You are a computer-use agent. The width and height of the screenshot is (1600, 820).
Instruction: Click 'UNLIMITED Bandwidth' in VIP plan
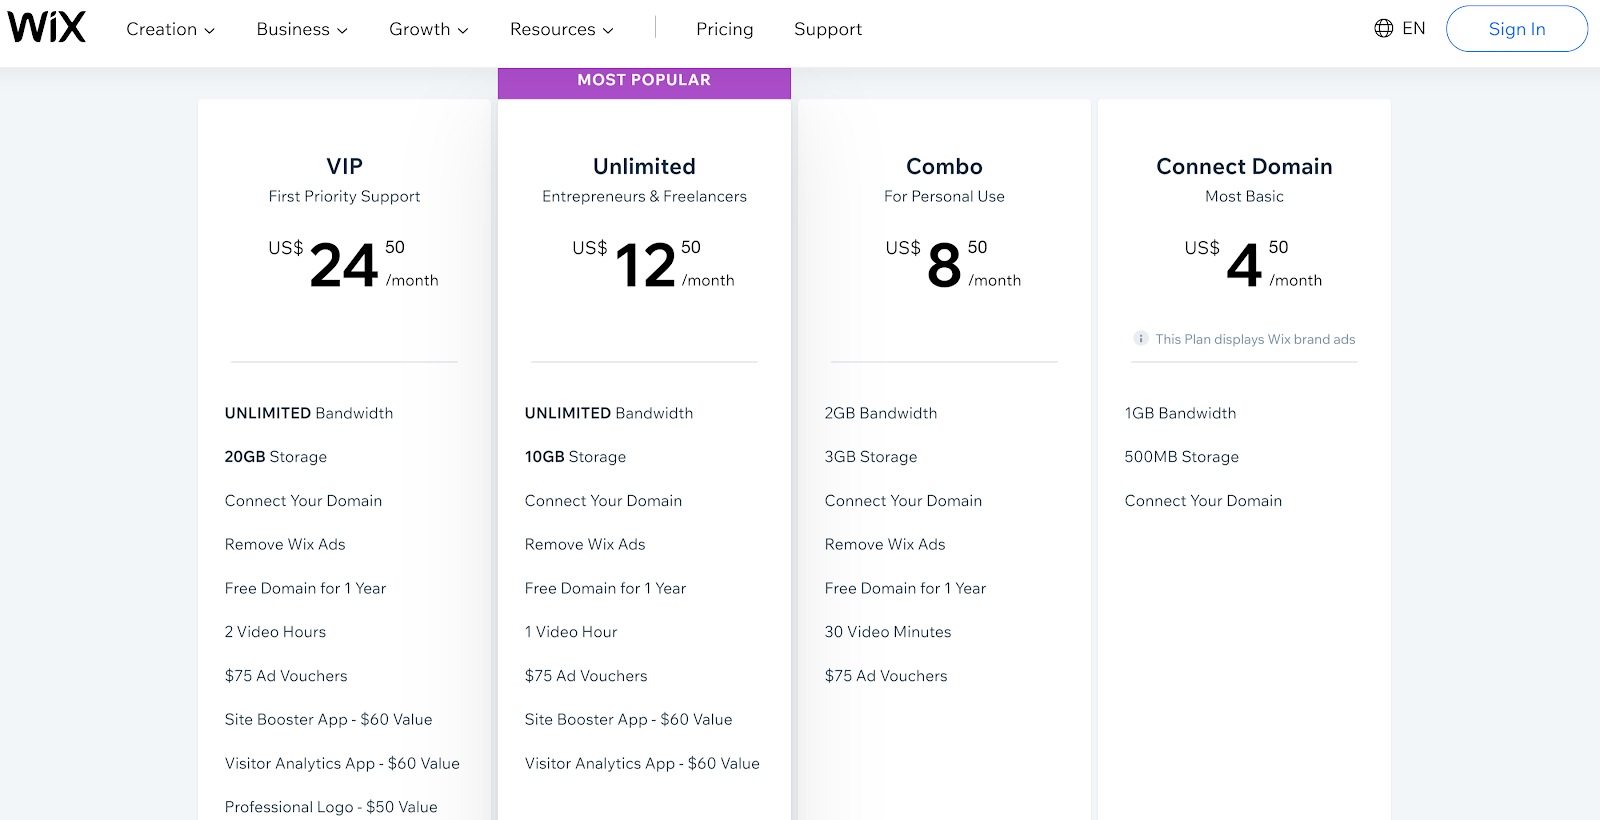click(309, 413)
